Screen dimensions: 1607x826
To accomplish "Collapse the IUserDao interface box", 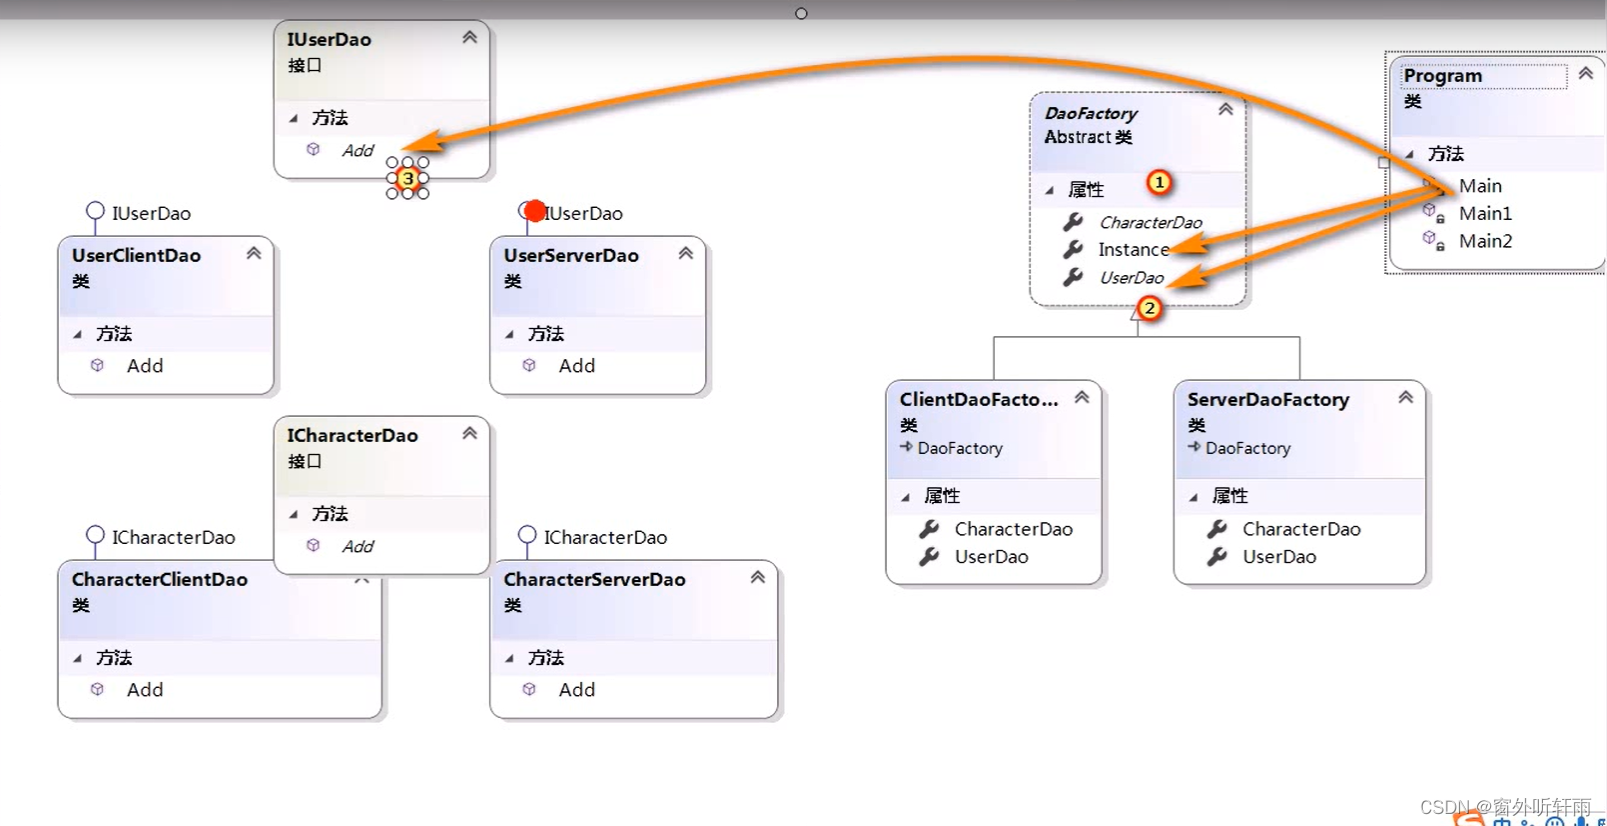I will click(x=469, y=37).
